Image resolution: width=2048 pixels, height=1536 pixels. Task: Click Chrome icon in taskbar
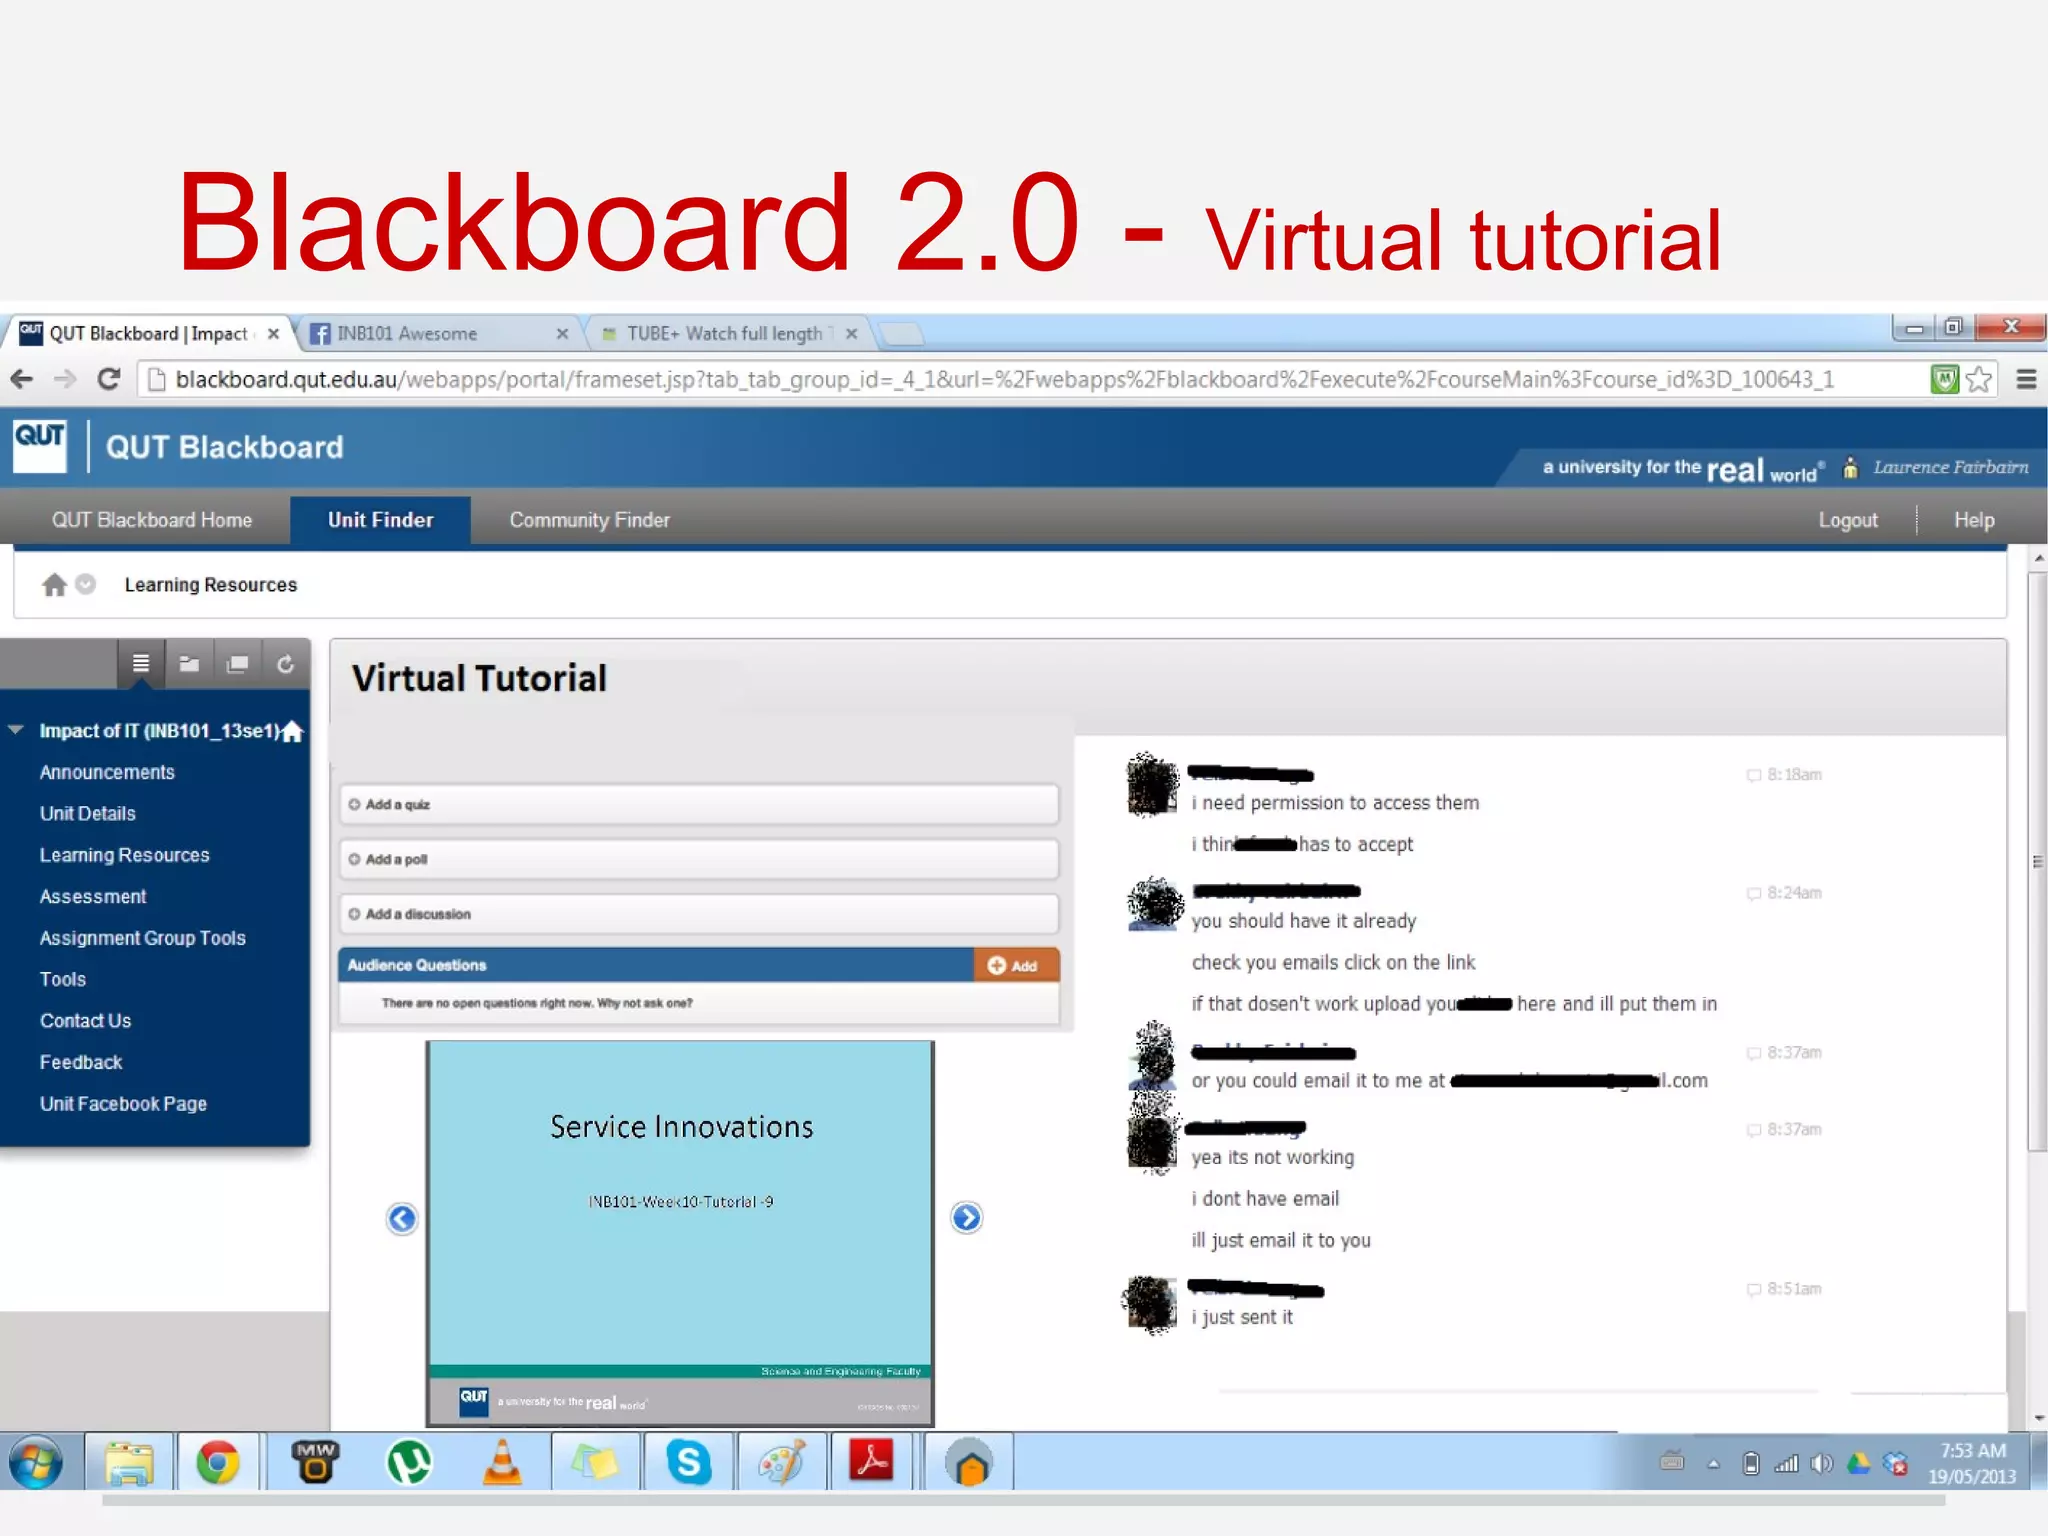218,1463
